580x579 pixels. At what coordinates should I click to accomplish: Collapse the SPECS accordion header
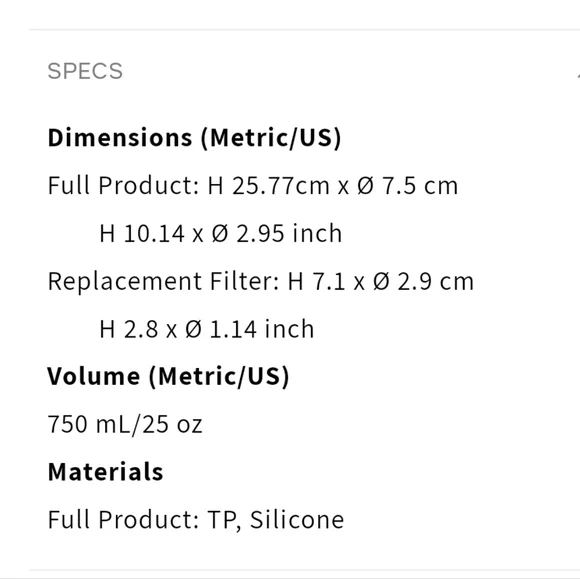[304, 71]
